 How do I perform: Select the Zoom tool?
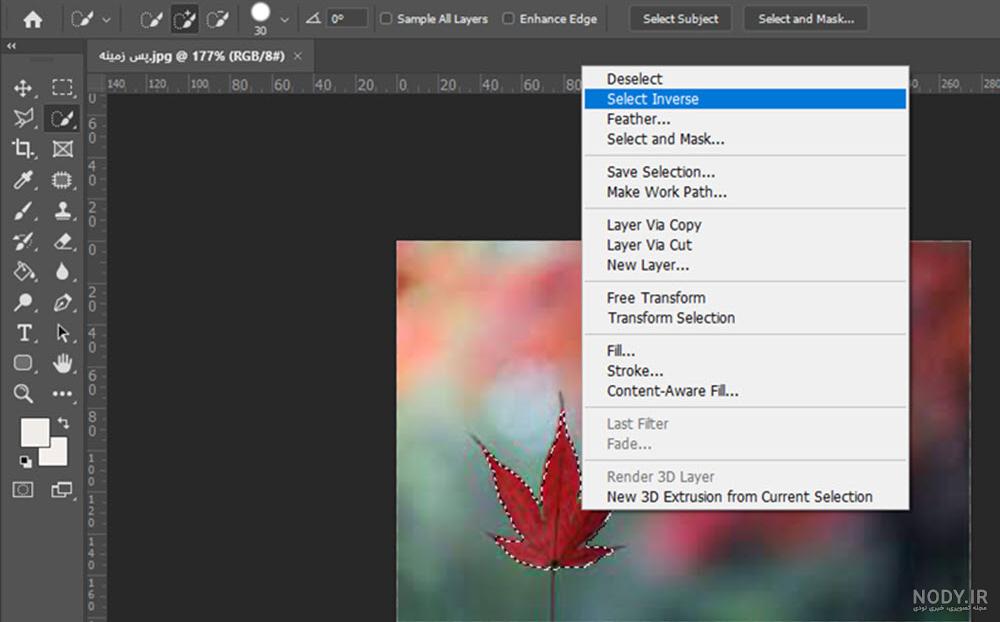coord(24,393)
